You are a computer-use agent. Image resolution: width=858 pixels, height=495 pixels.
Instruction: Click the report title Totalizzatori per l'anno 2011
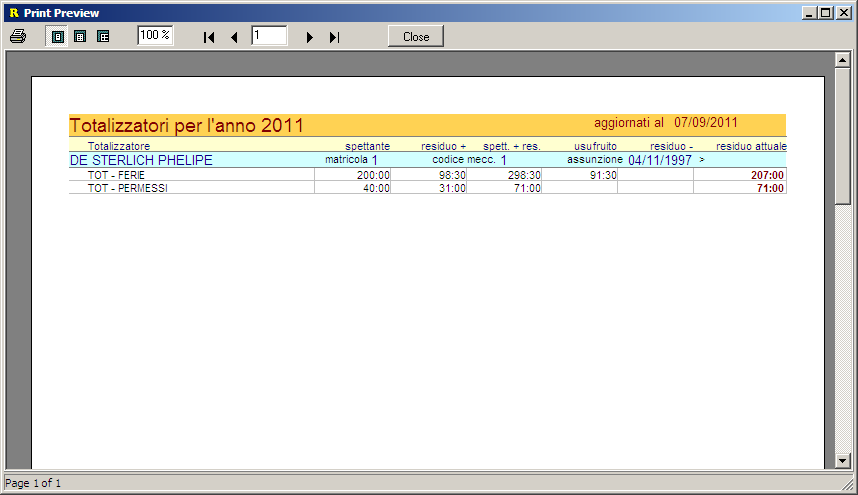(x=186, y=126)
